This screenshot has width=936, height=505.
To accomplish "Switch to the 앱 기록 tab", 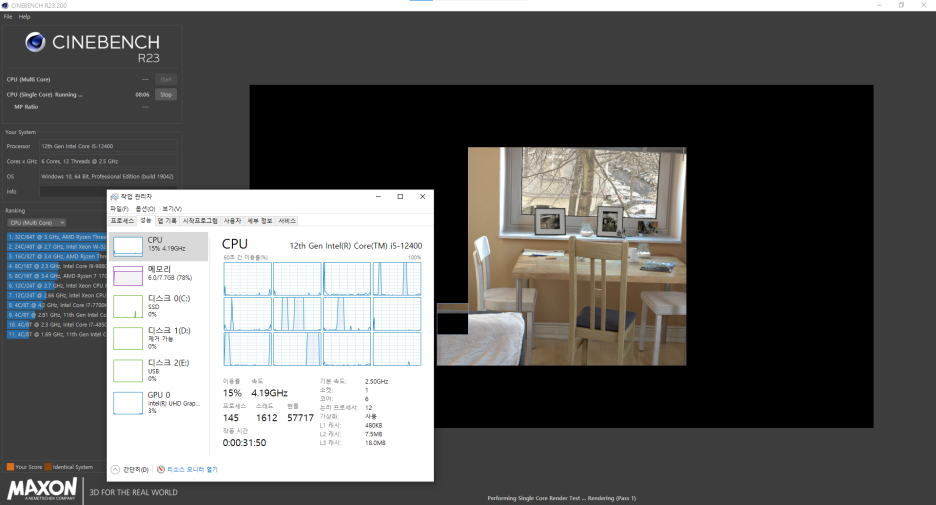I will (167, 221).
